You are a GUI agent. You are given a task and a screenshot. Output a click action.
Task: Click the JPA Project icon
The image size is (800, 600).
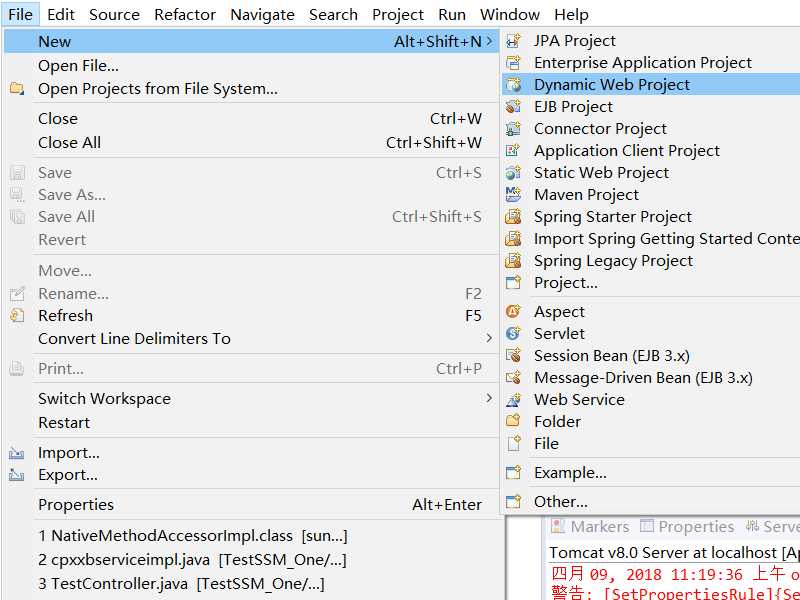513,41
